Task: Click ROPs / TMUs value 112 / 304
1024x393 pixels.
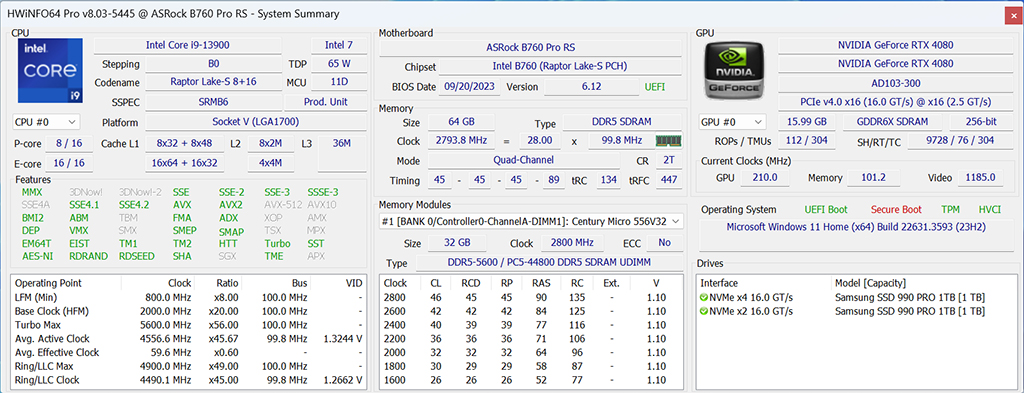Action: point(807,141)
